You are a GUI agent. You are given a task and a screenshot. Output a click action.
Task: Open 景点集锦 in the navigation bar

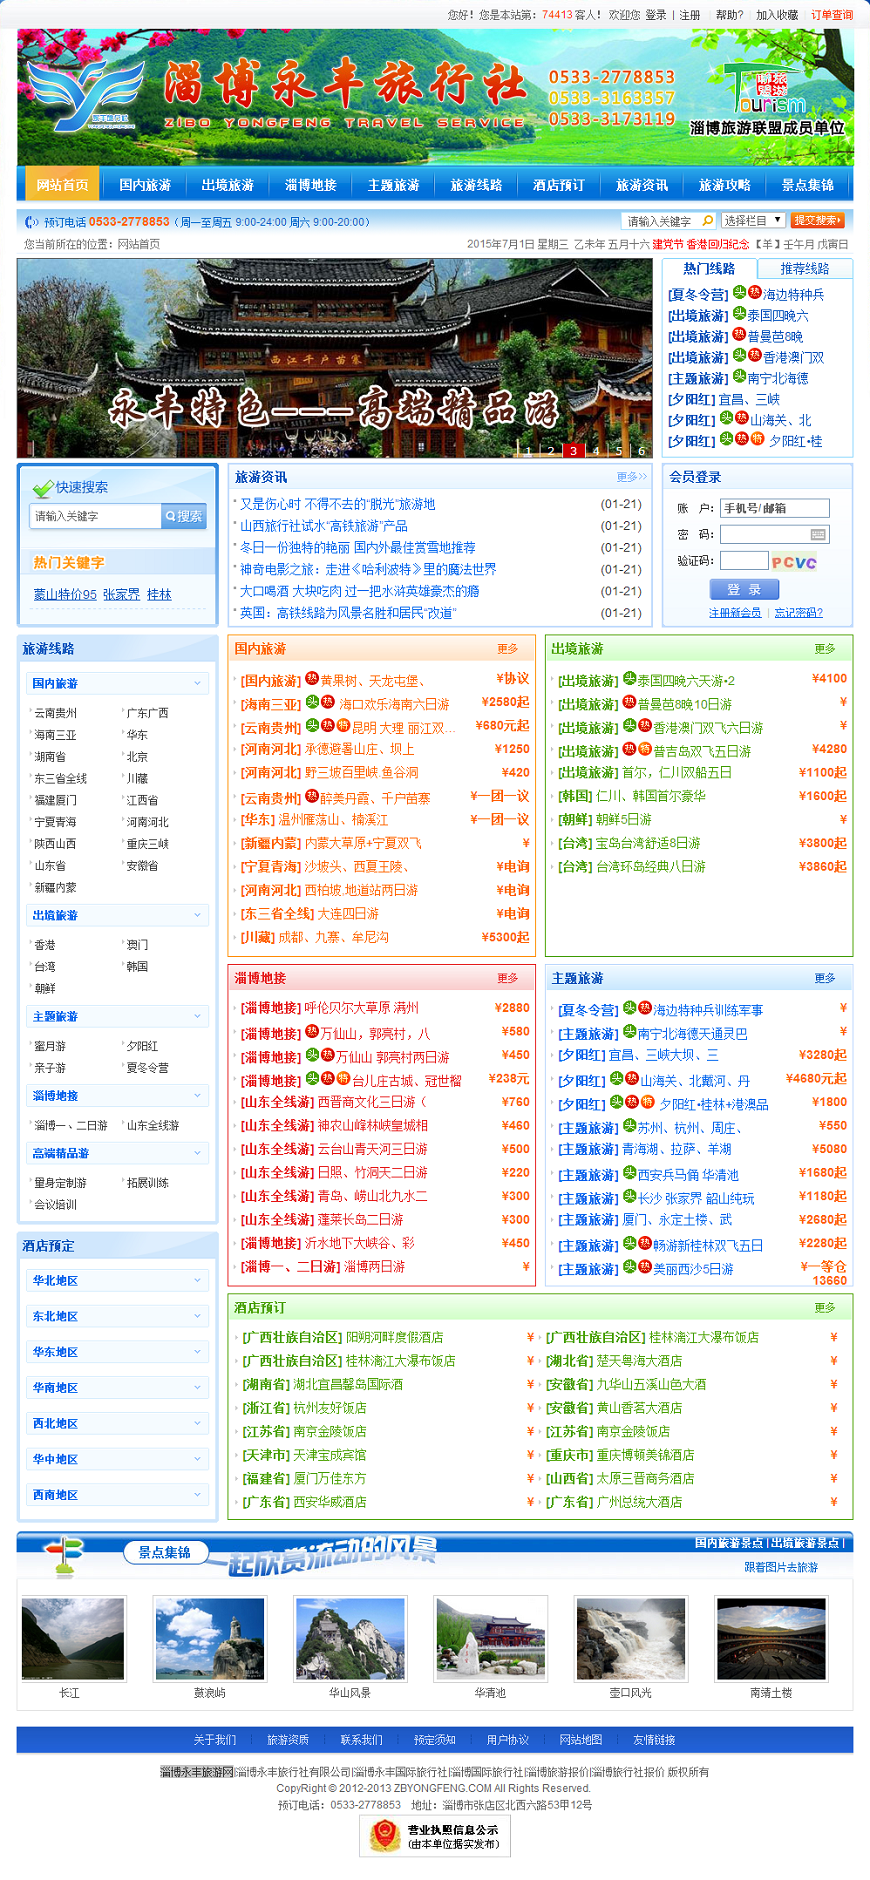click(x=808, y=185)
